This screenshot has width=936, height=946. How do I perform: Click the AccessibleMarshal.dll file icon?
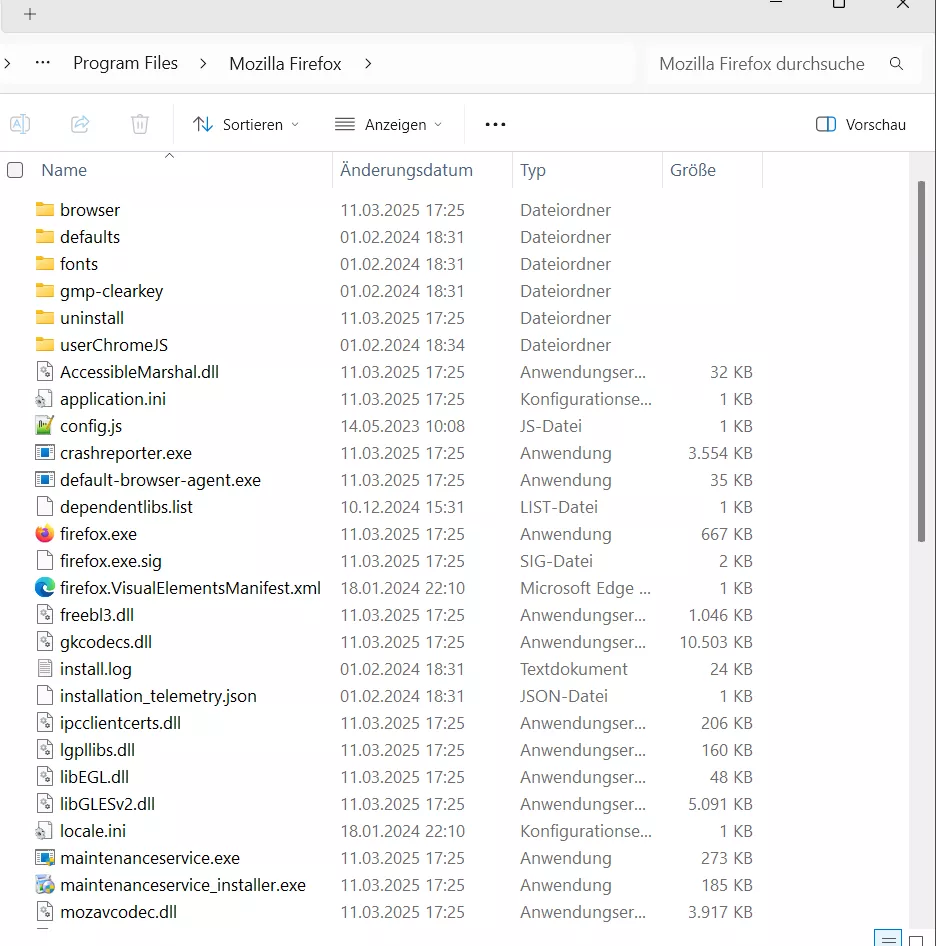[45, 372]
